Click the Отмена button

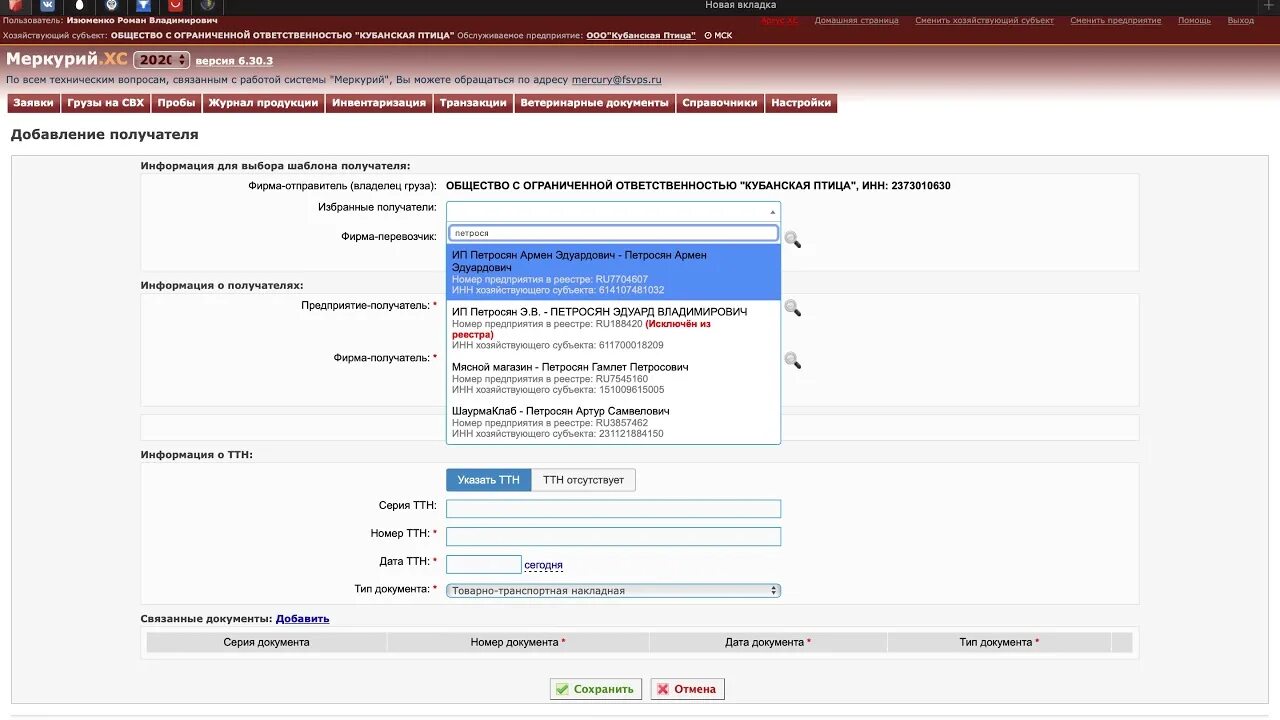(x=687, y=689)
